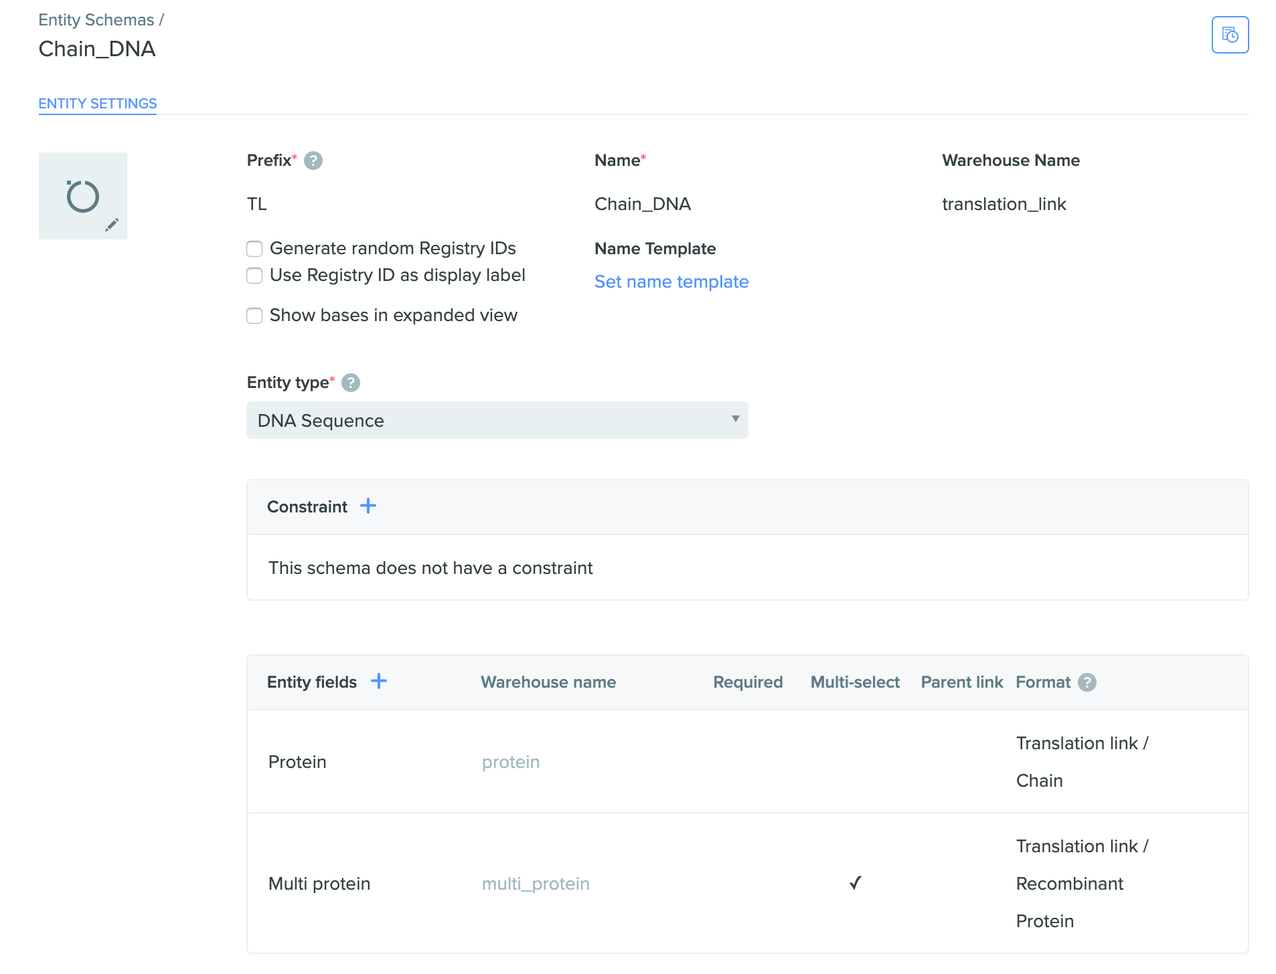Image resolution: width=1276 pixels, height=974 pixels.
Task: Open schema history icon at top right
Action: [1230, 35]
